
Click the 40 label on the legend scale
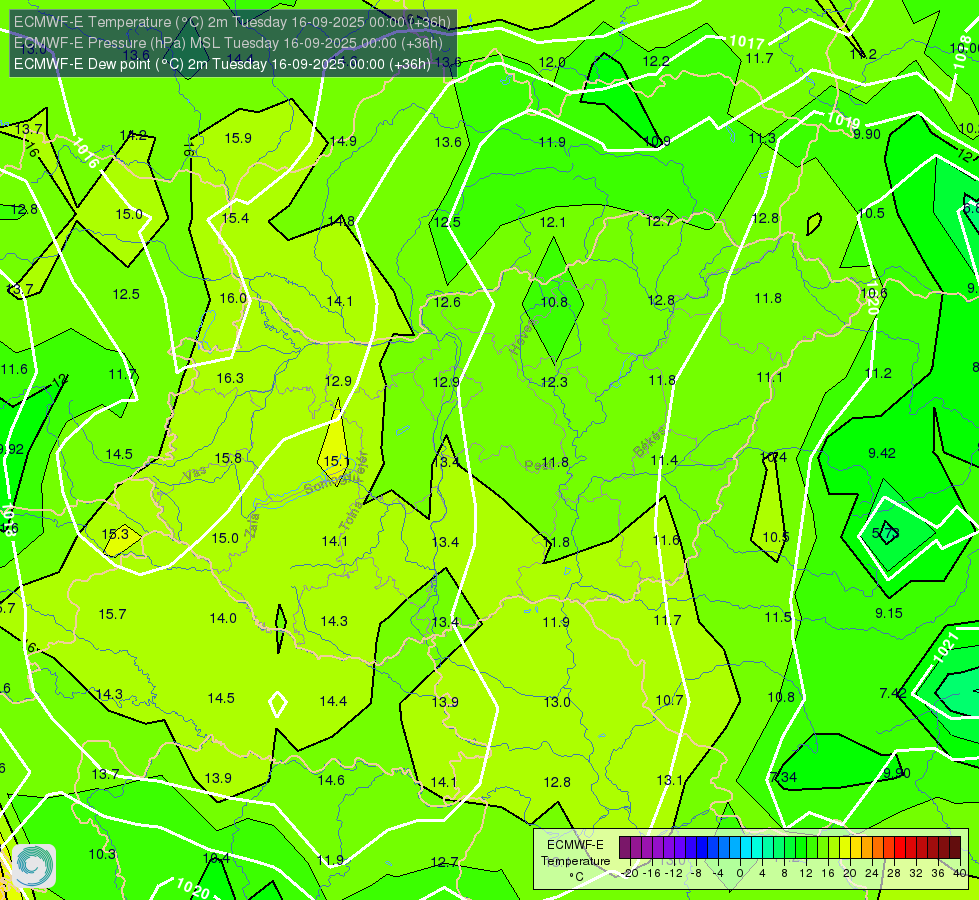tap(960, 873)
